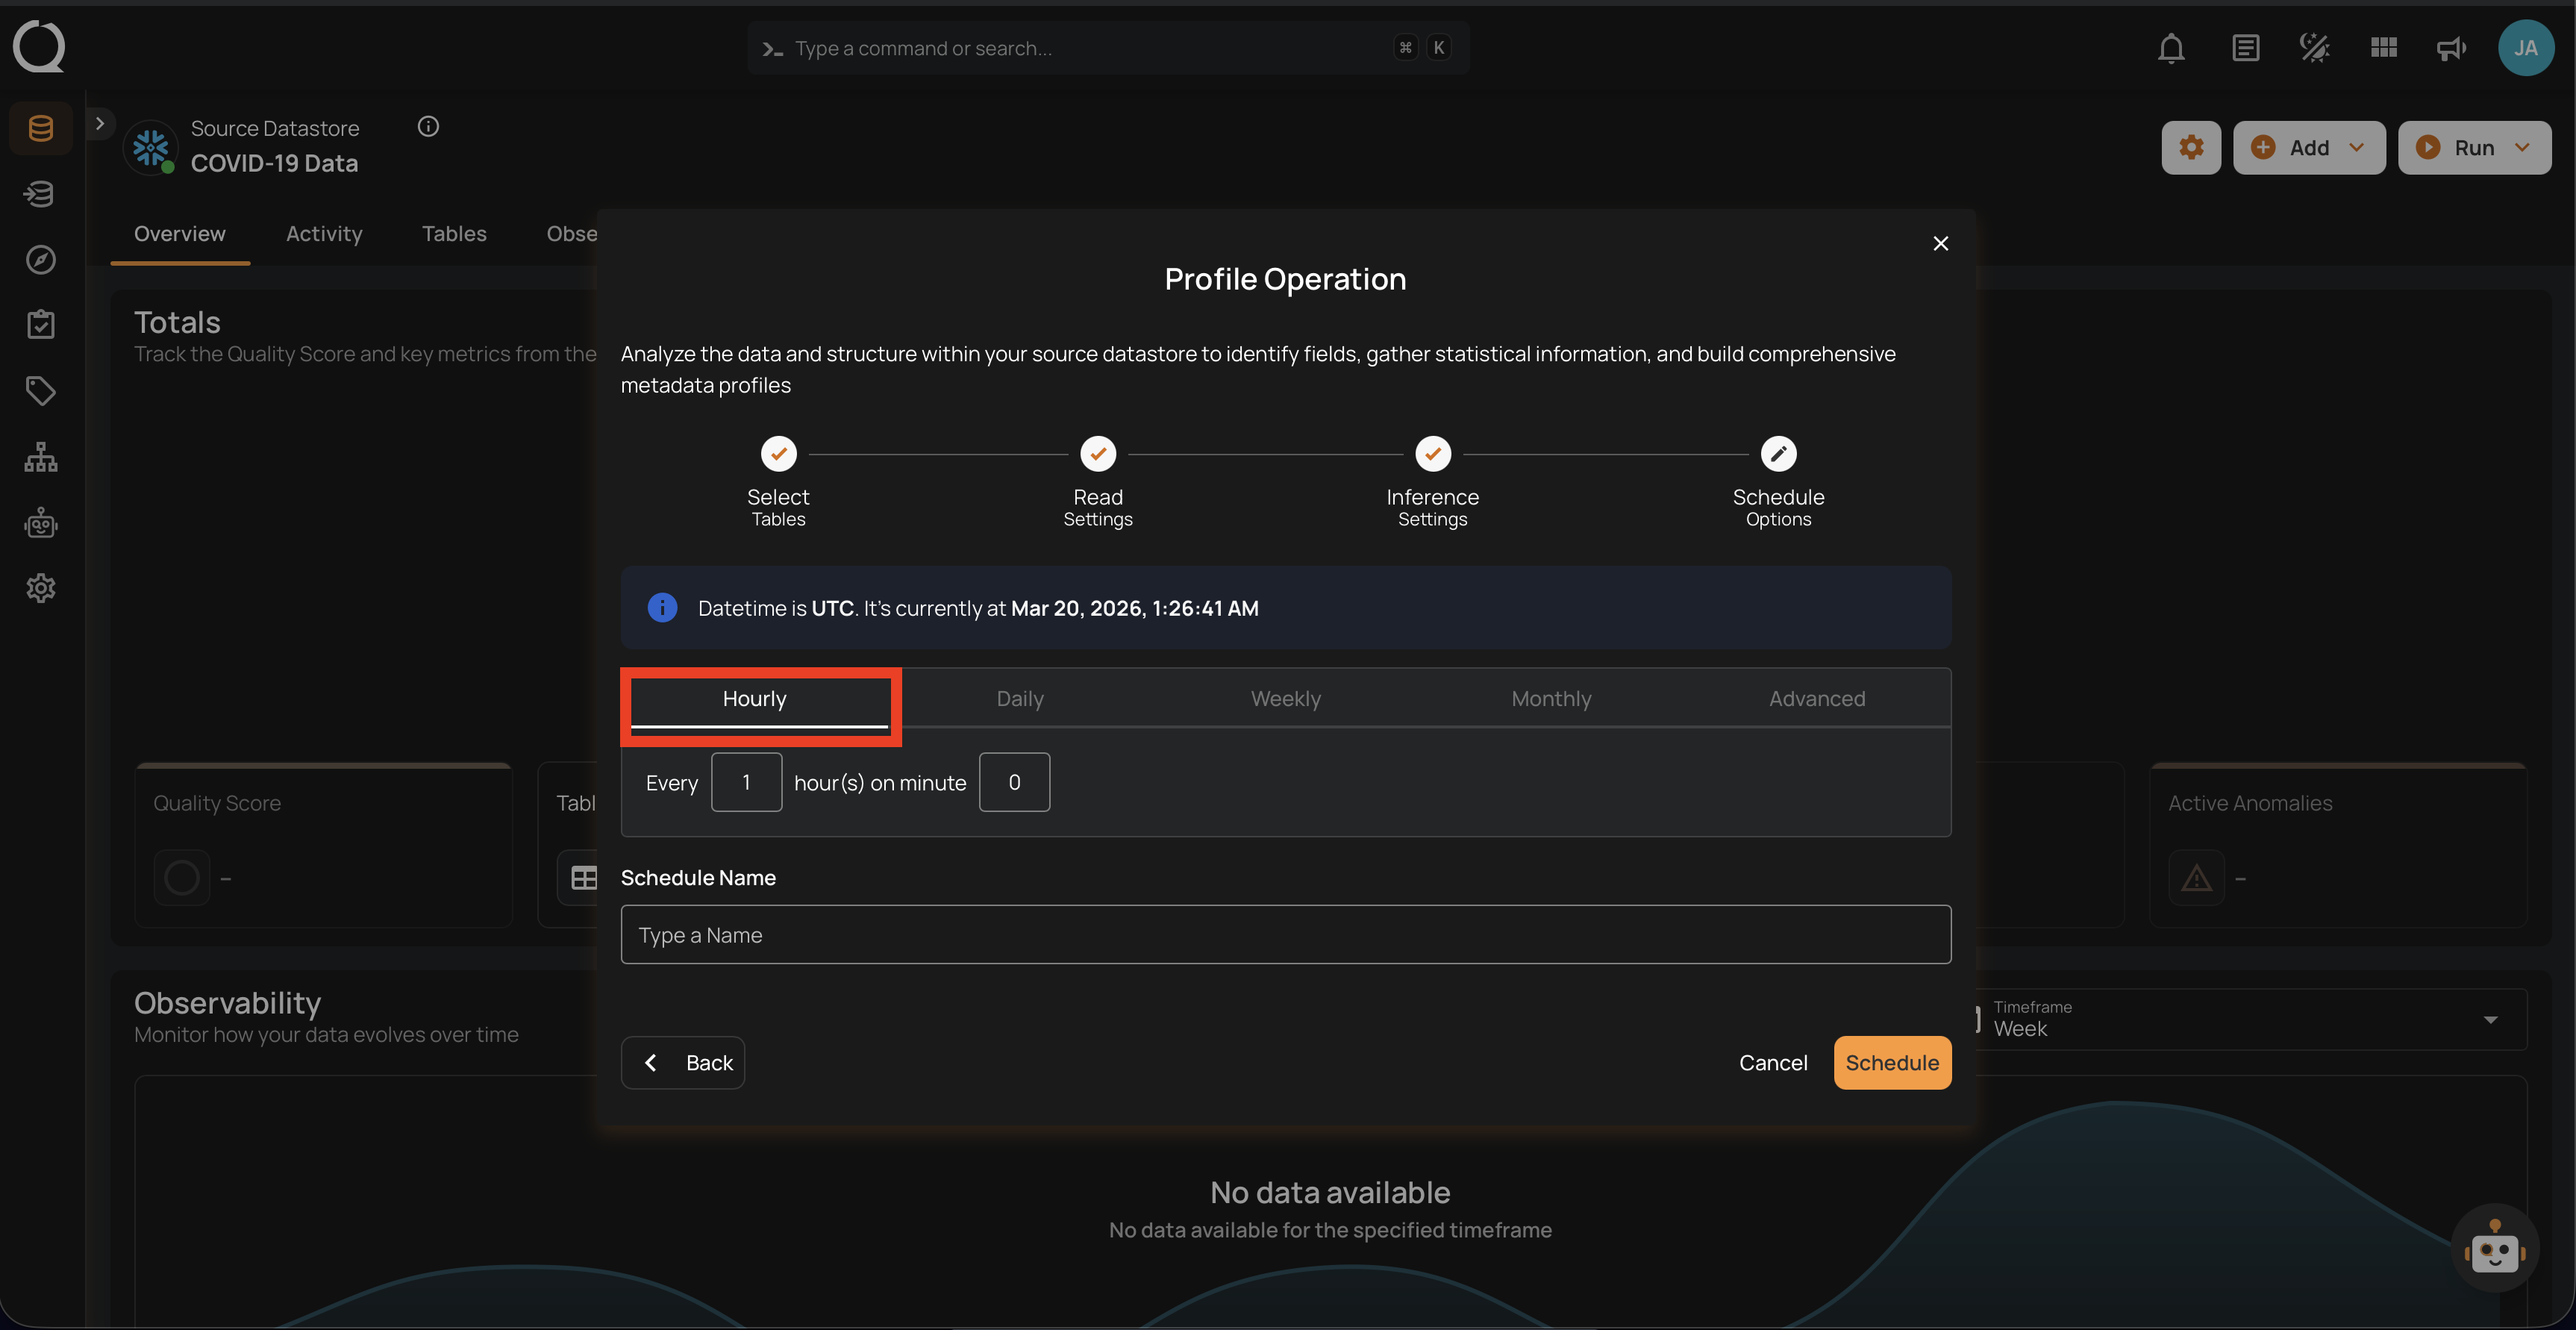The width and height of the screenshot is (2576, 1330).
Task: Go to the Inference Settings step
Action: click(1432, 454)
